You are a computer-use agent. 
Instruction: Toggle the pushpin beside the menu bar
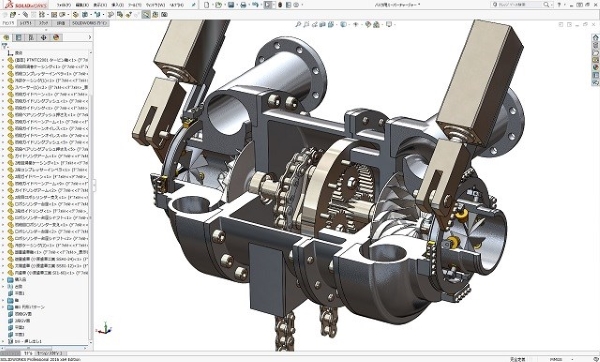pos(194,5)
